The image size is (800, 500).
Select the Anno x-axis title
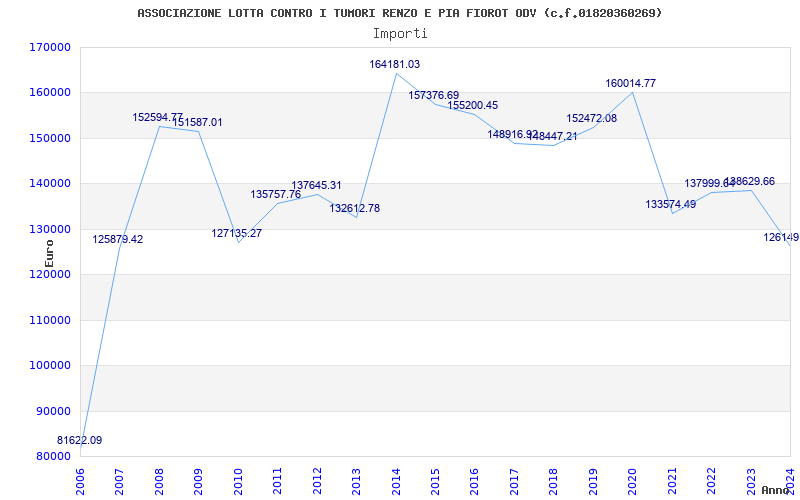click(x=775, y=490)
